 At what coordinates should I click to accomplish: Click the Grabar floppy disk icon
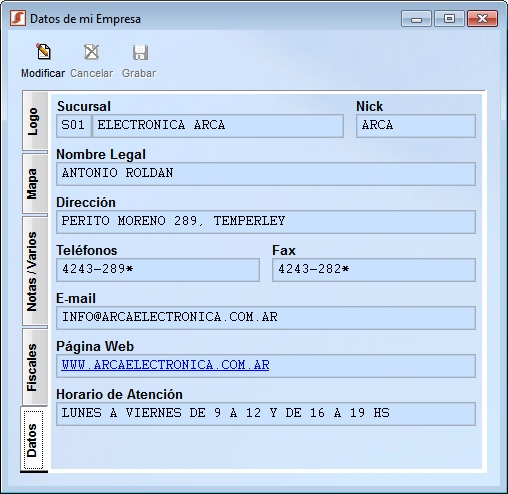pyautogui.click(x=140, y=52)
